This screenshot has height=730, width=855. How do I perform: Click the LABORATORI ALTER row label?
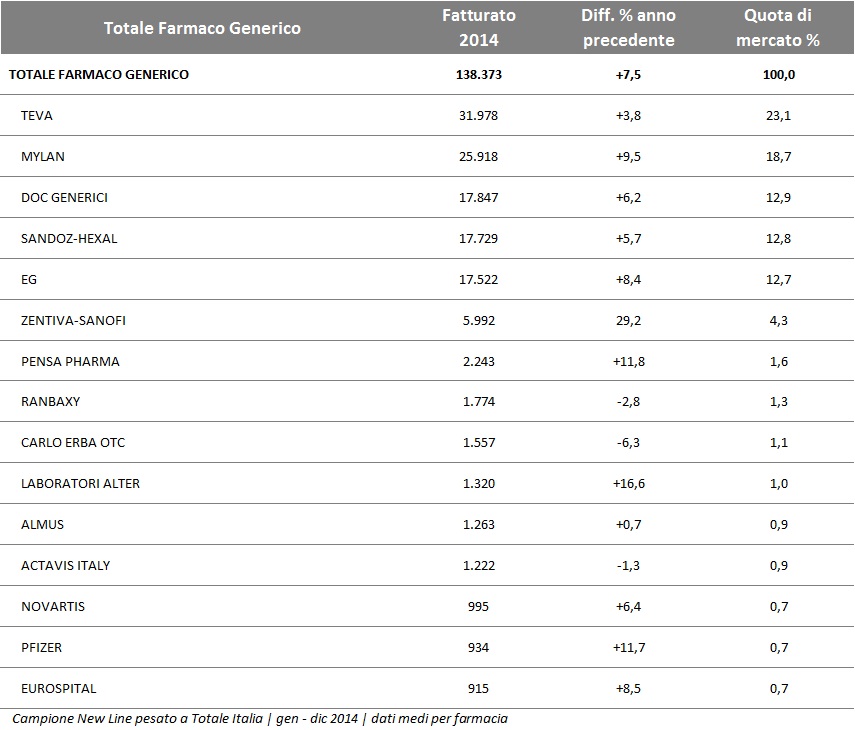(x=80, y=484)
